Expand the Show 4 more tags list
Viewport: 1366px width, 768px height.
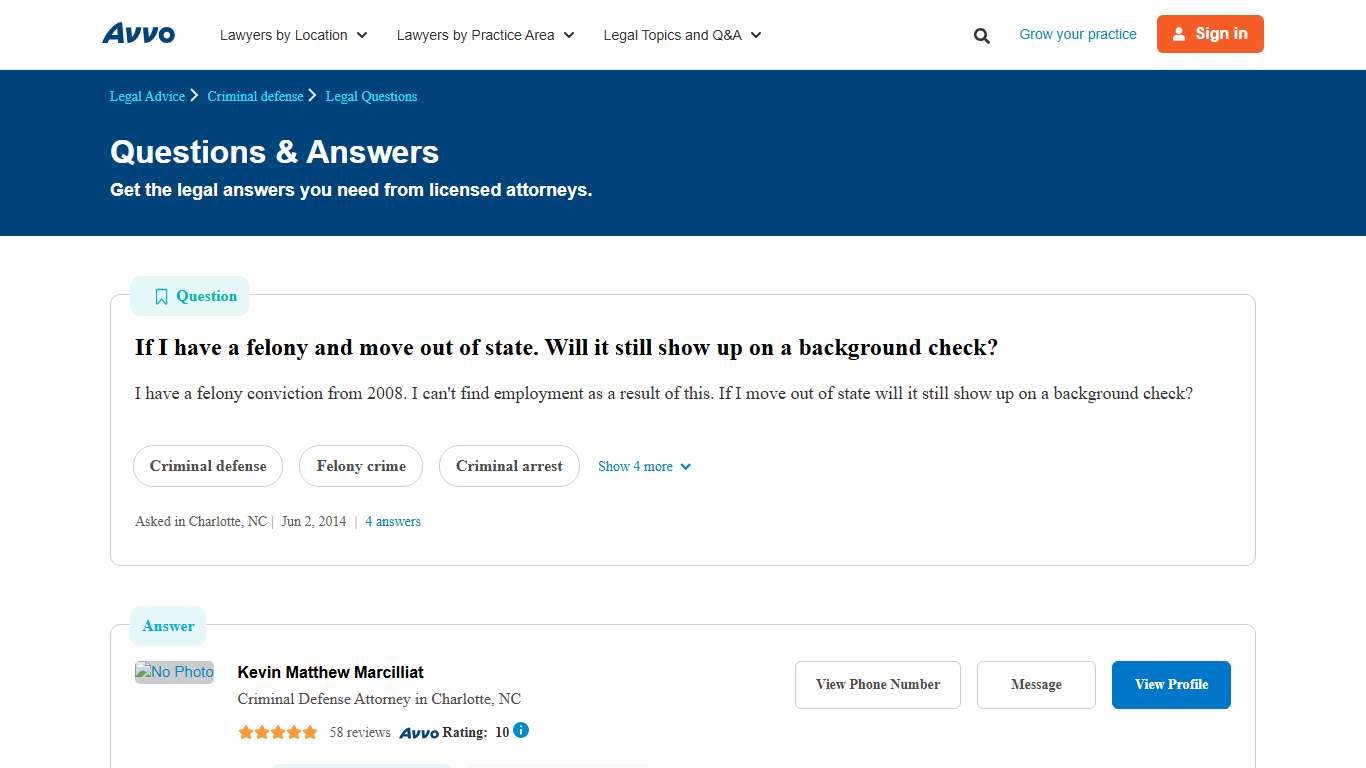click(644, 466)
